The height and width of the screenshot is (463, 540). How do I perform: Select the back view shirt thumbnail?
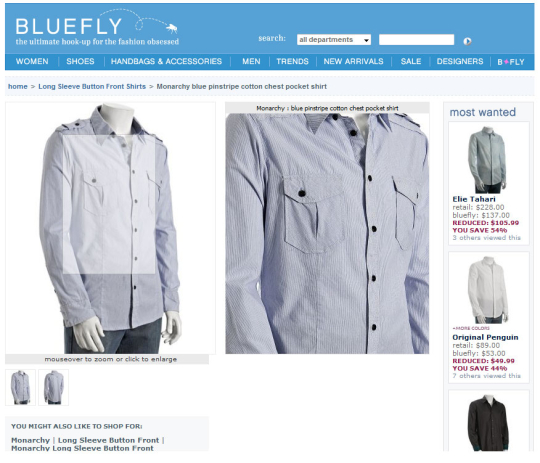click(x=53, y=387)
